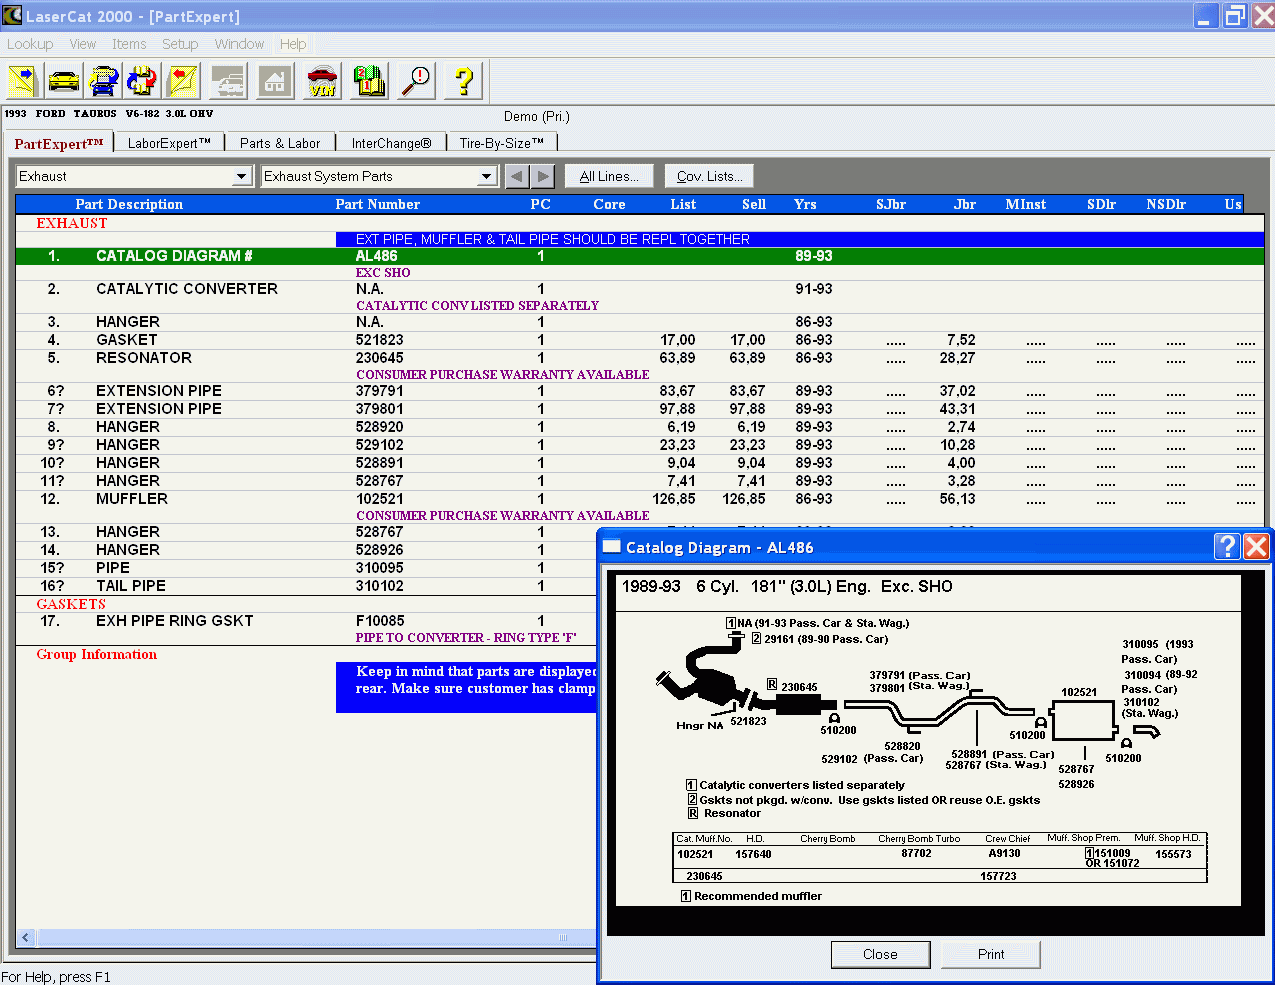Click the yellow page red-arrow toolbar icon
The width and height of the screenshot is (1275, 985).
pos(183,81)
